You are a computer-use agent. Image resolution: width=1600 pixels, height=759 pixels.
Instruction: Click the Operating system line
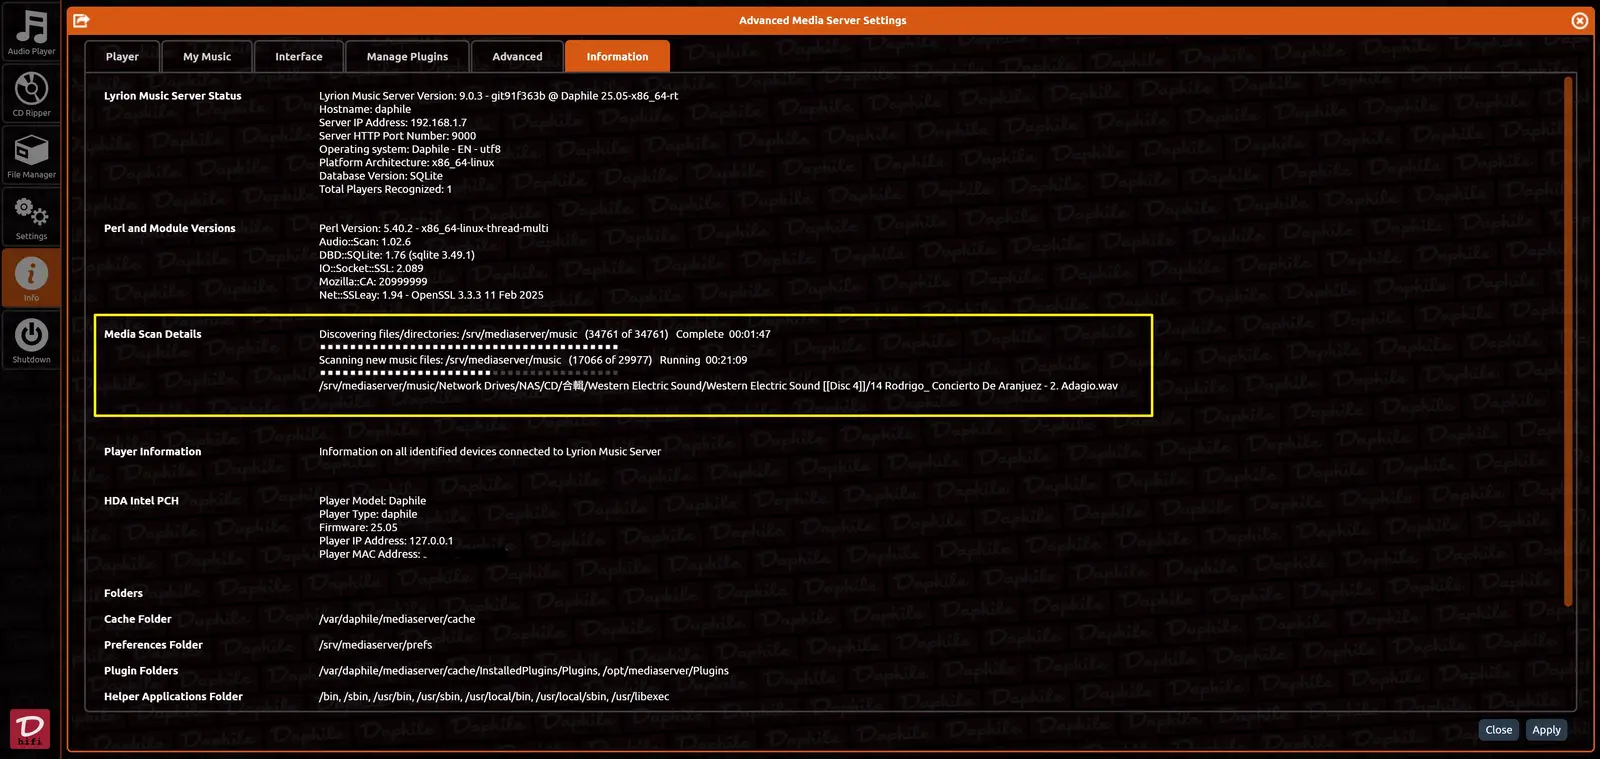coord(410,149)
